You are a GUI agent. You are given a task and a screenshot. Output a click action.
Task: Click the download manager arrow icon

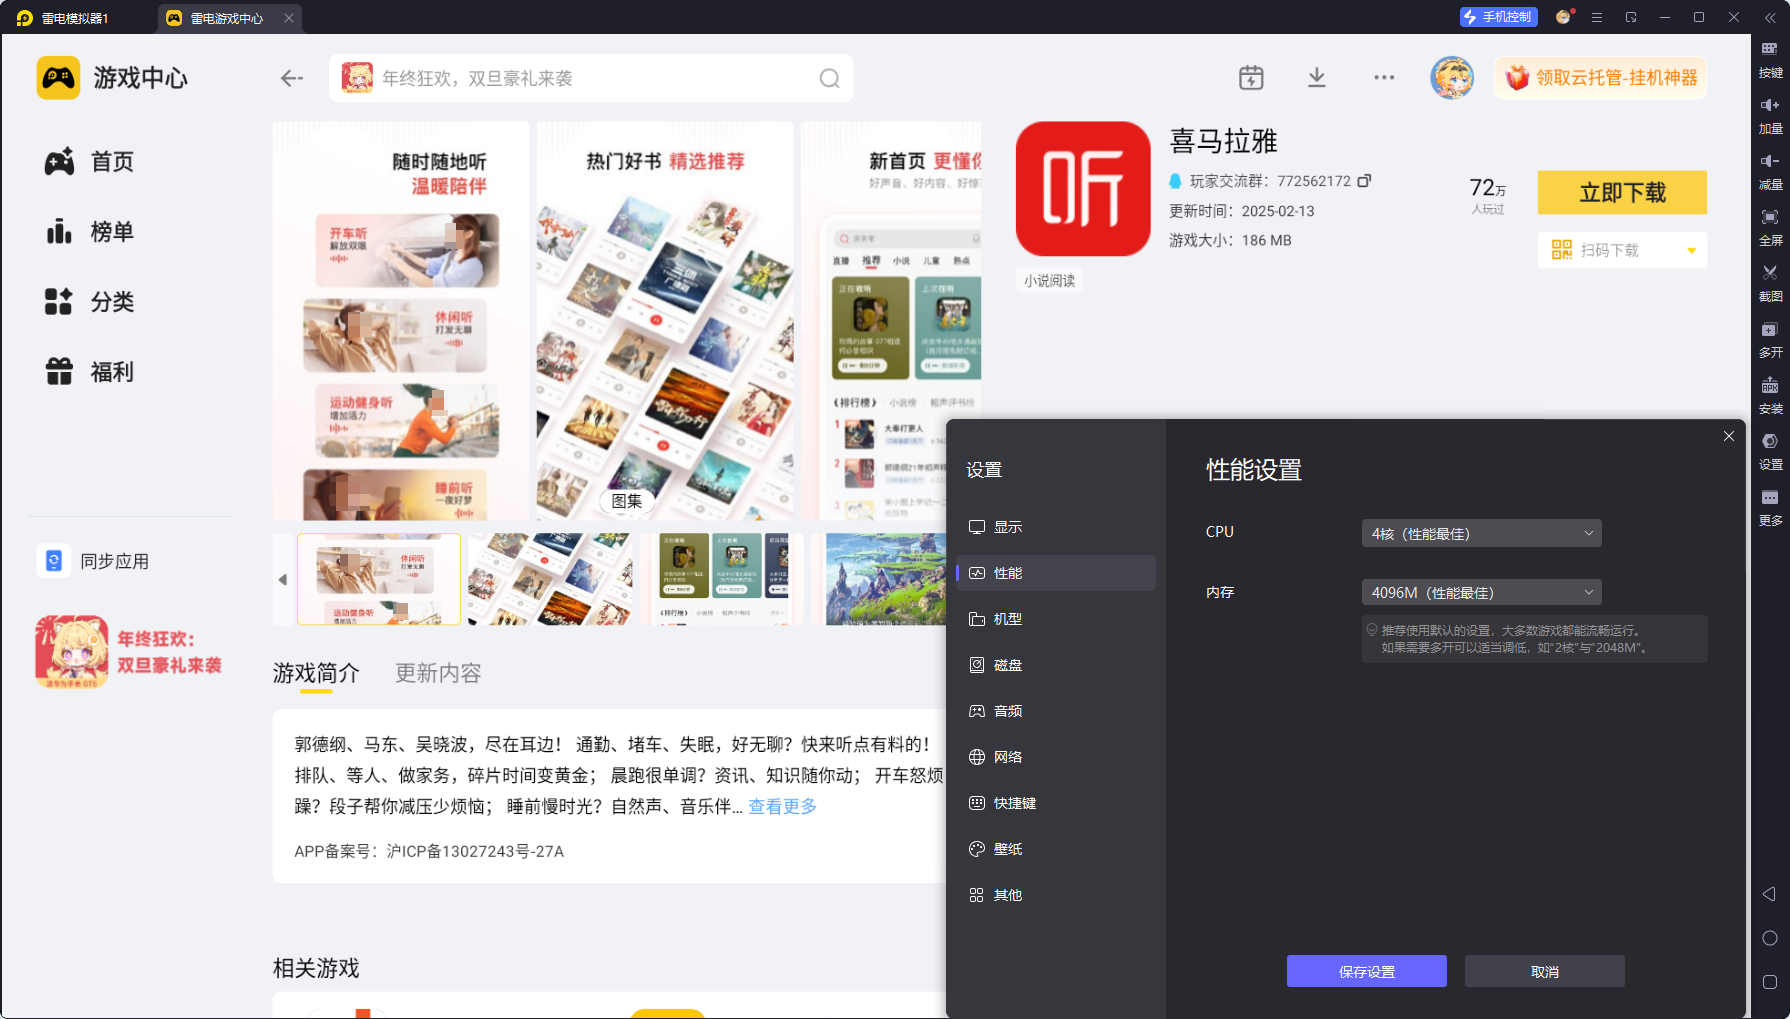[1317, 78]
